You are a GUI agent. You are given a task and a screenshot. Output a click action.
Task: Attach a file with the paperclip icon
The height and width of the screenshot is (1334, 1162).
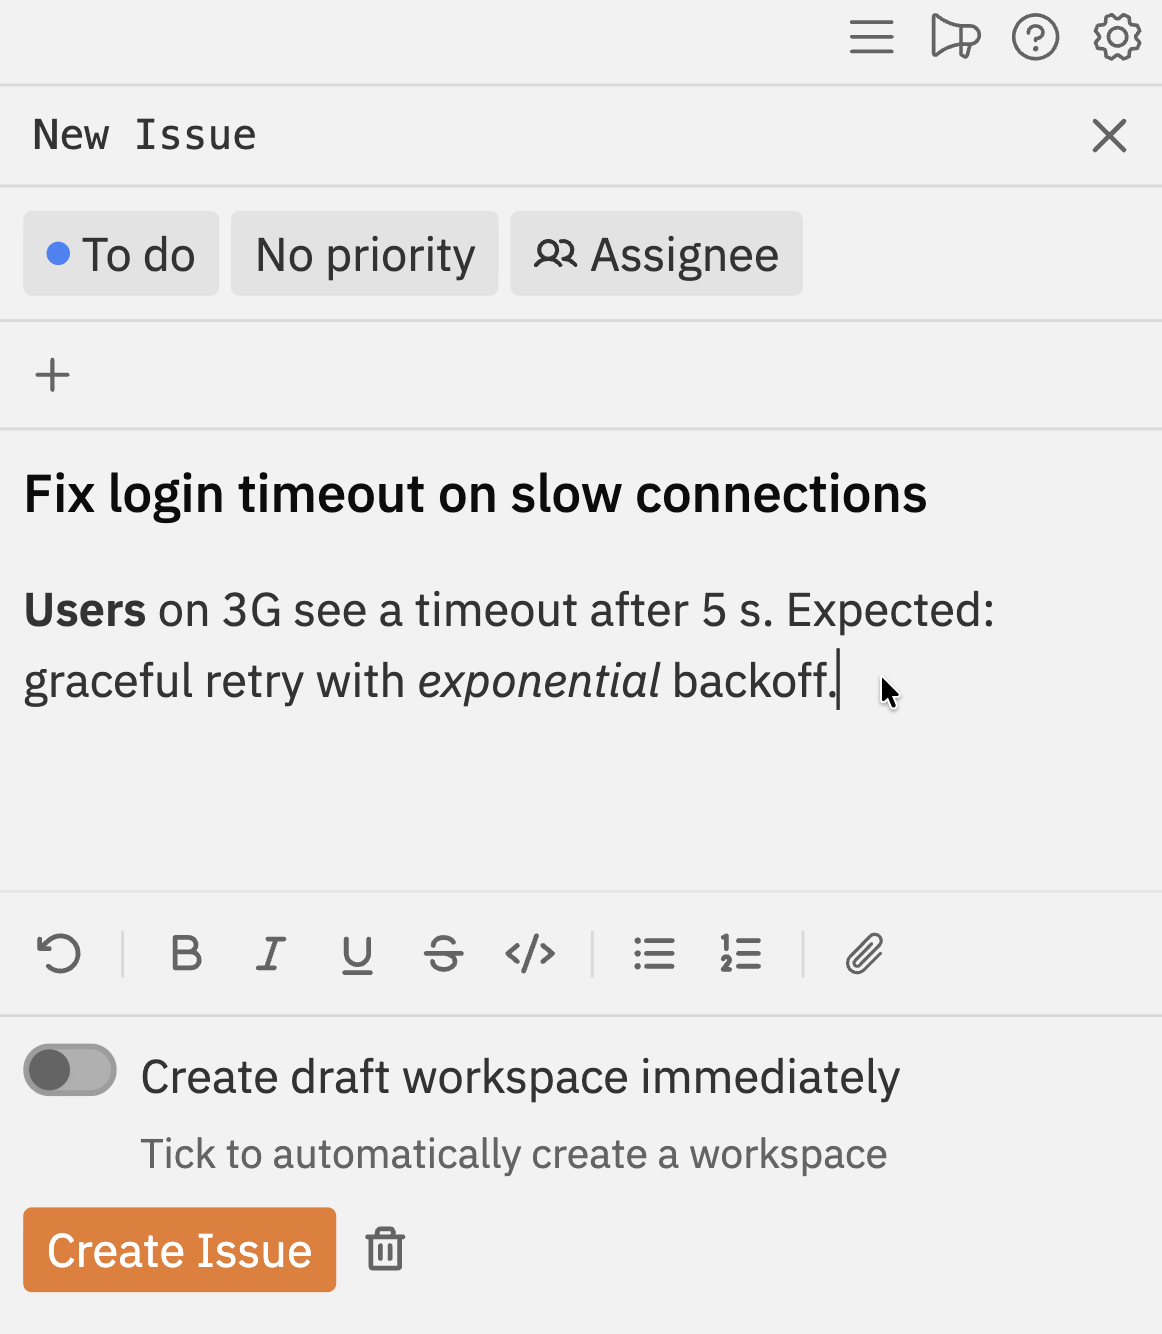coord(863,953)
